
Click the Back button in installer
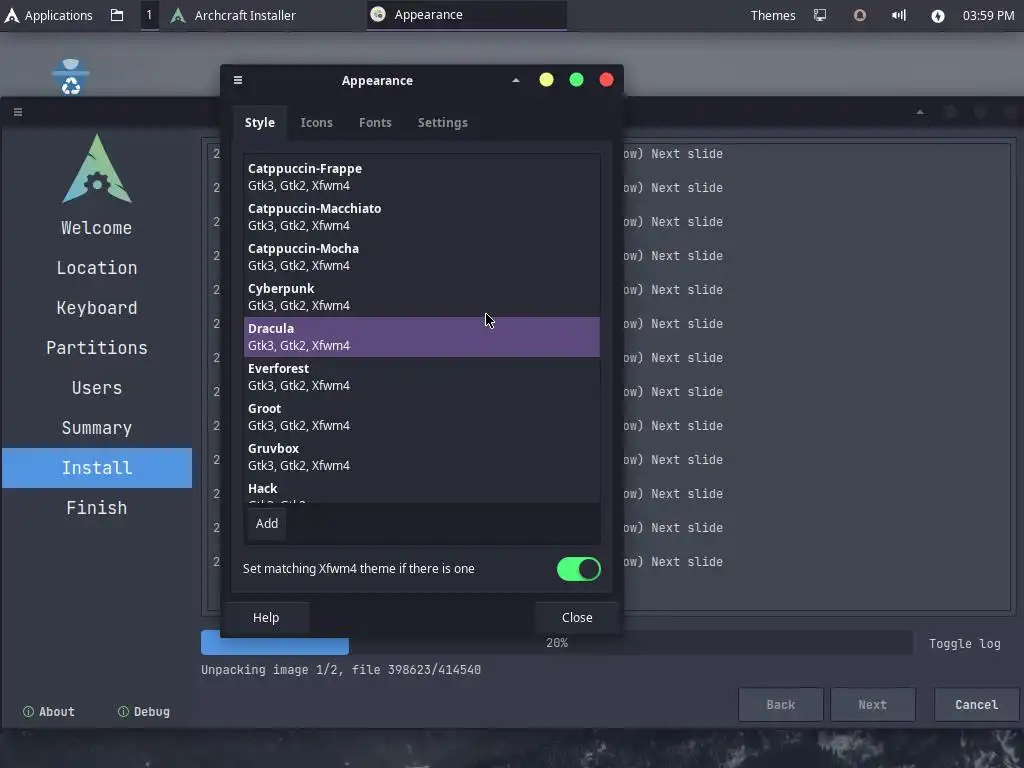point(780,705)
